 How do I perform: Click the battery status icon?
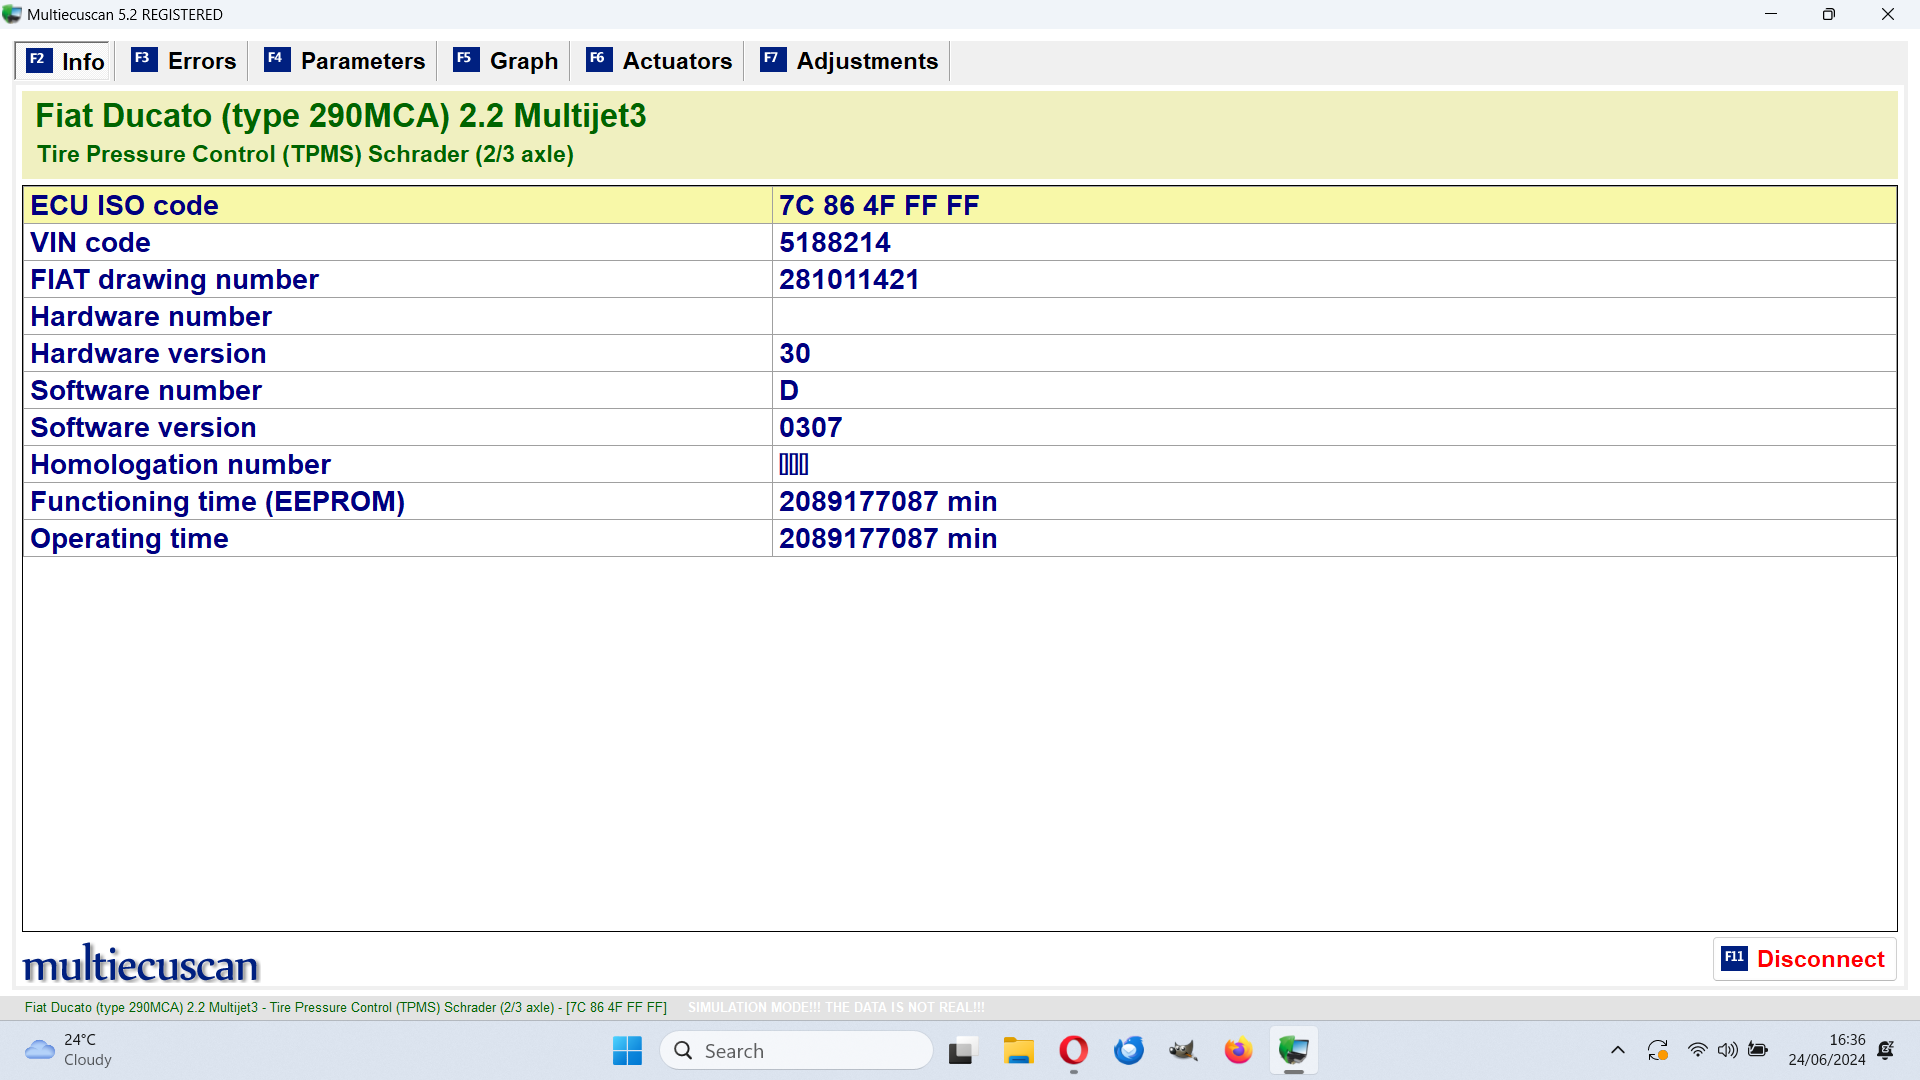[1758, 1051]
